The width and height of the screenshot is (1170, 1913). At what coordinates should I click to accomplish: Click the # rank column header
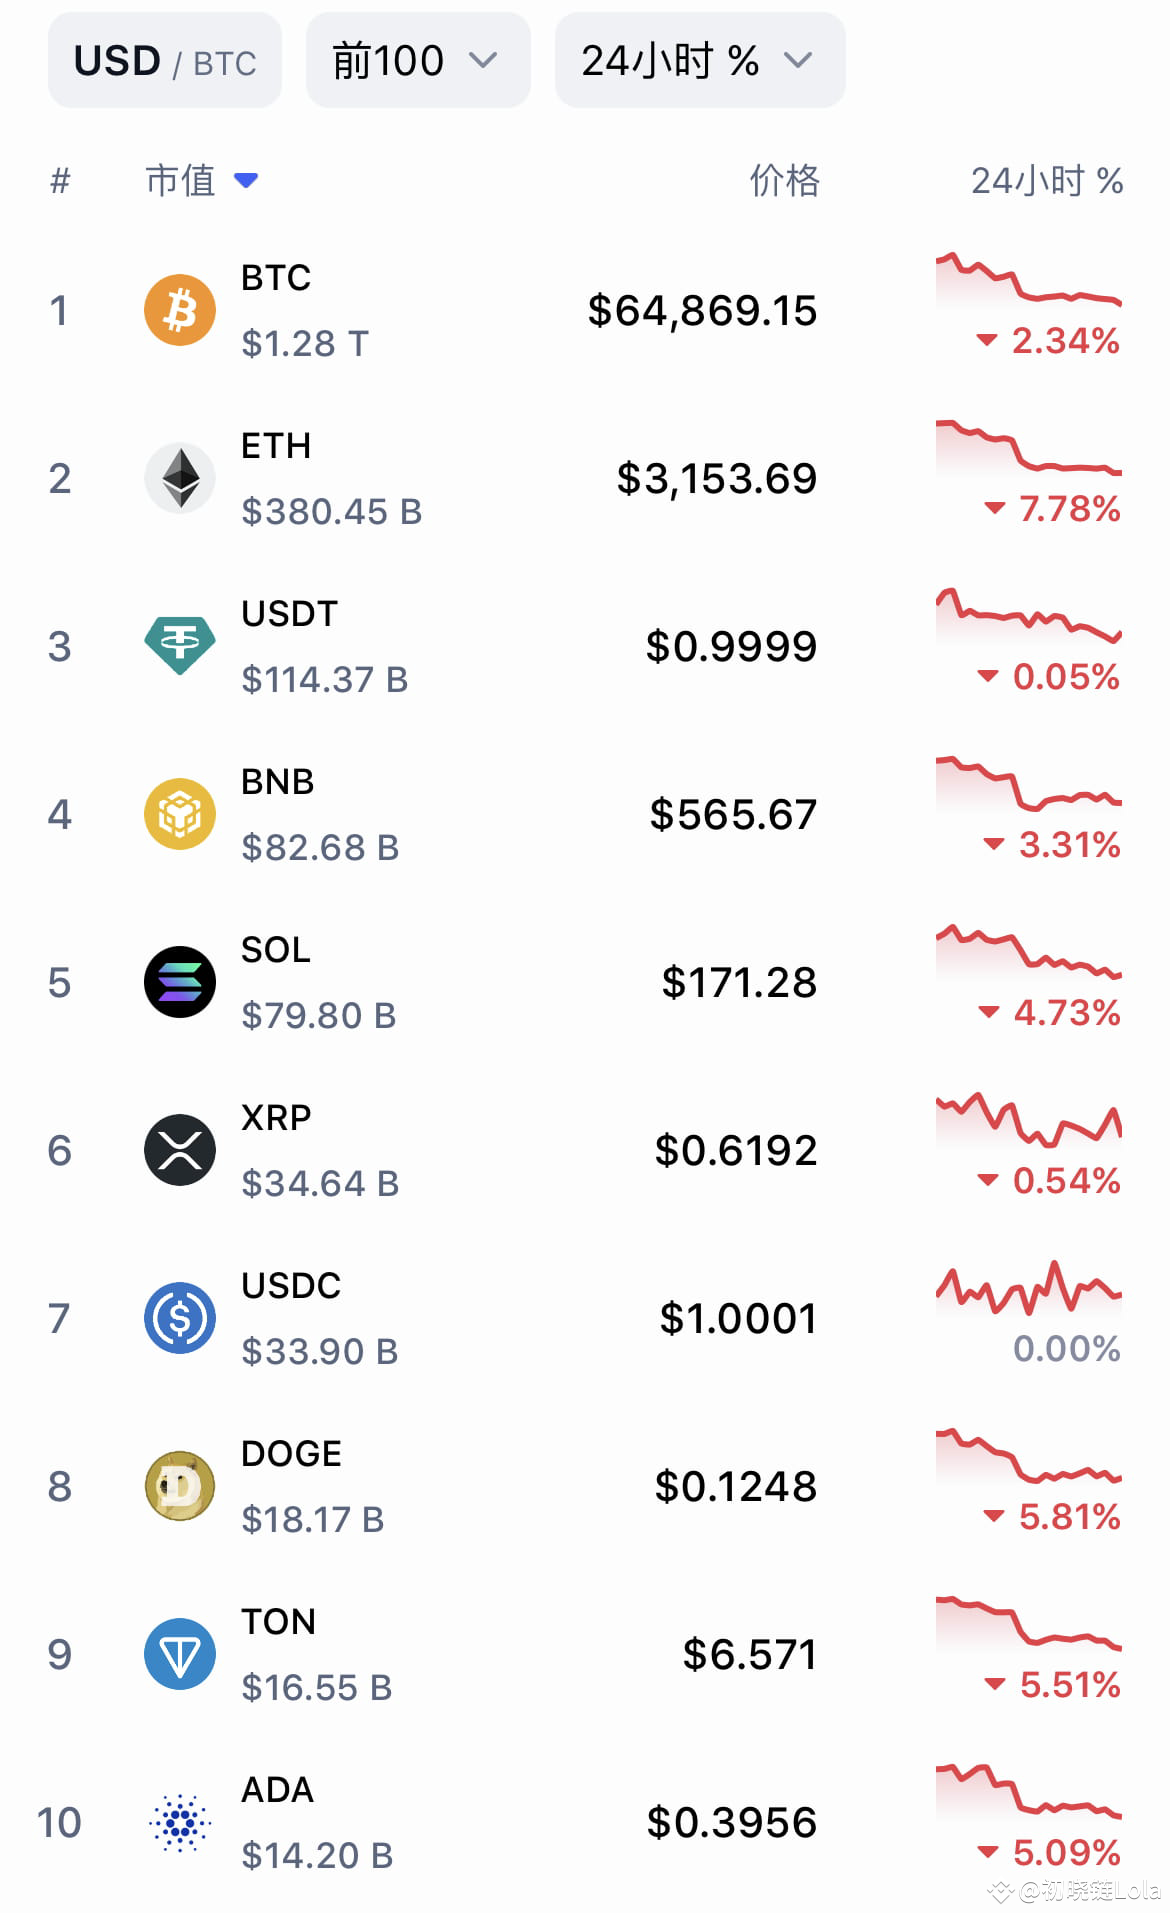tap(60, 181)
